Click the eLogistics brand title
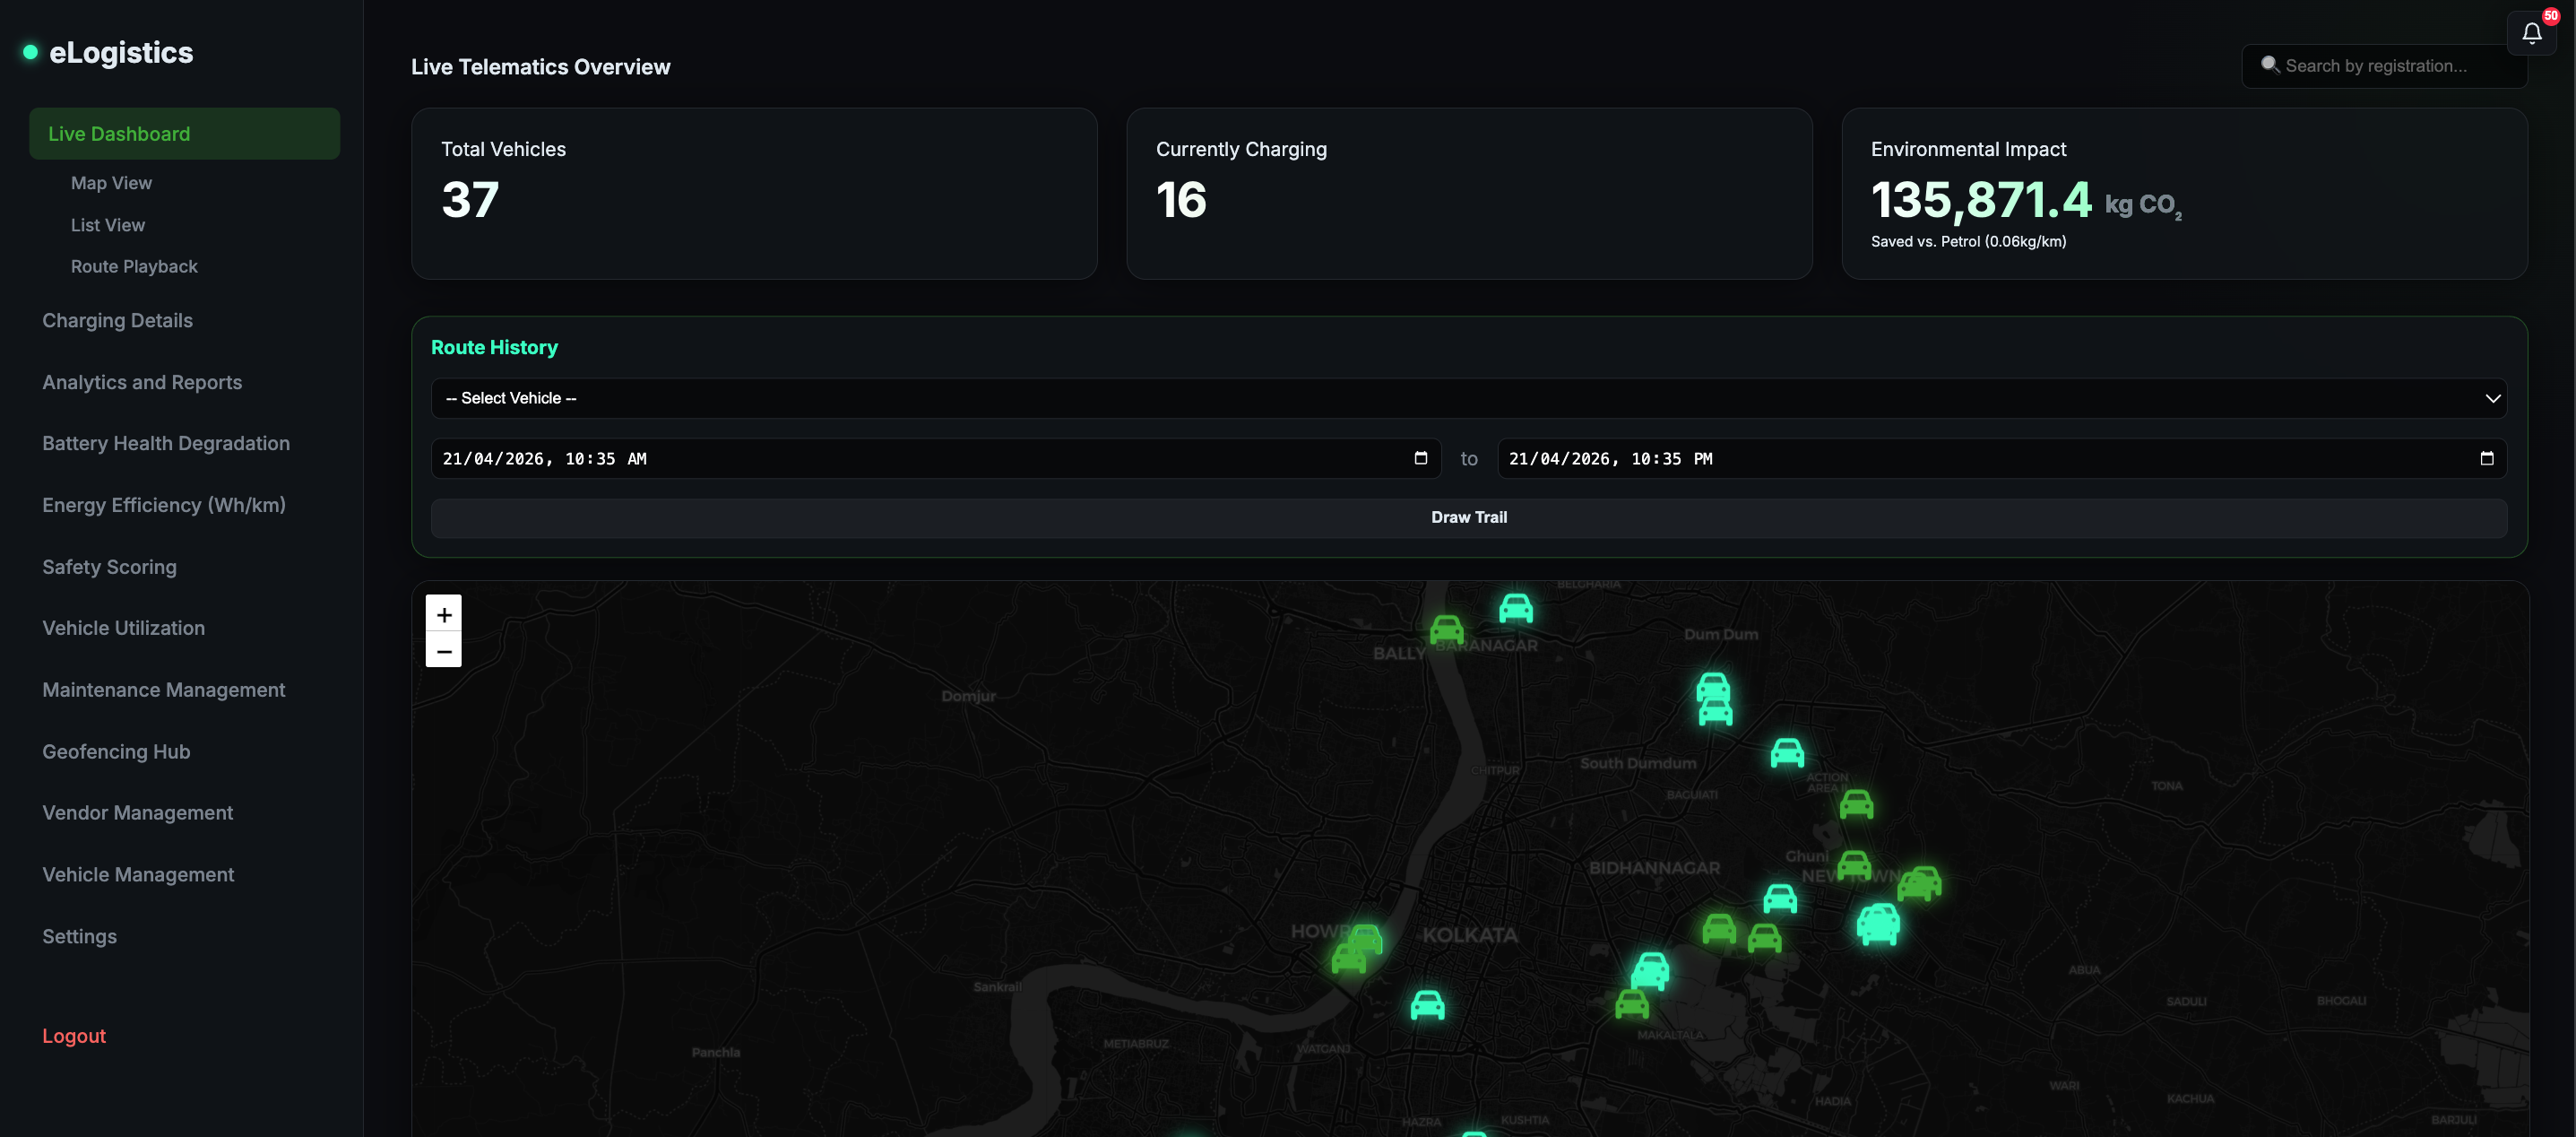Screen dimensions: 2576x1137 click(x=121, y=53)
